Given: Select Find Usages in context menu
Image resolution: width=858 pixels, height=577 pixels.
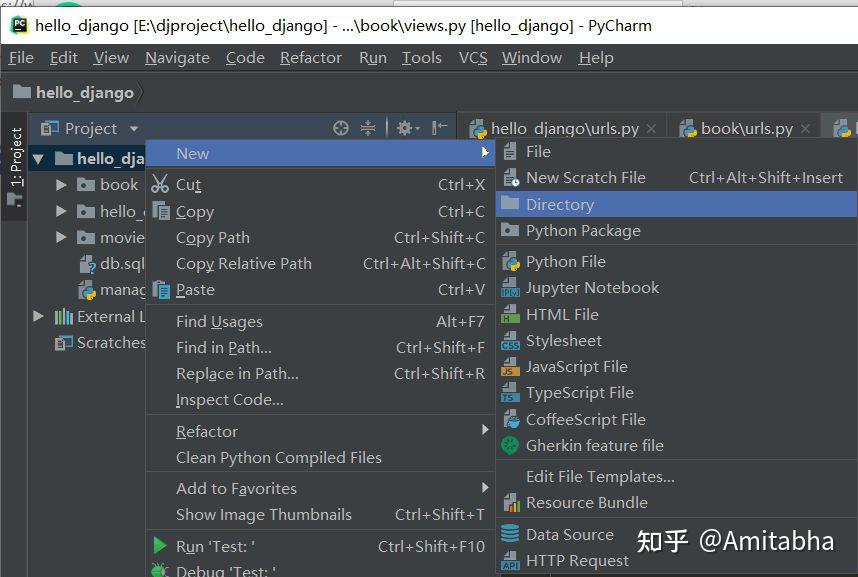Looking at the screenshot, I should (x=321, y=321).
